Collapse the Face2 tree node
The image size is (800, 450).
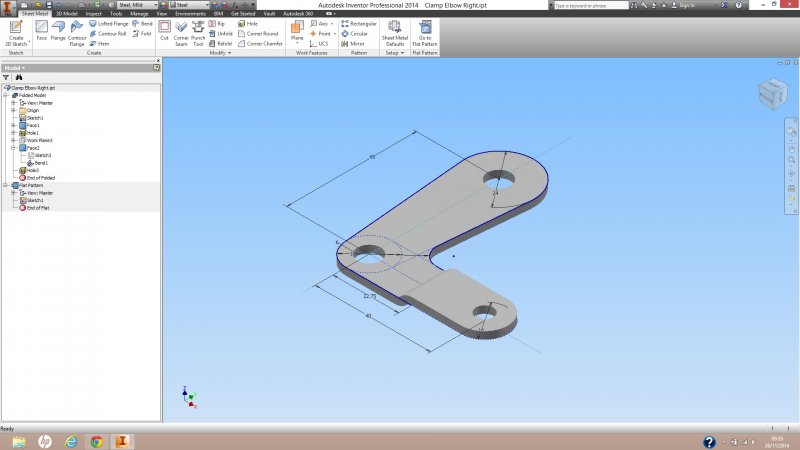tap(13, 148)
